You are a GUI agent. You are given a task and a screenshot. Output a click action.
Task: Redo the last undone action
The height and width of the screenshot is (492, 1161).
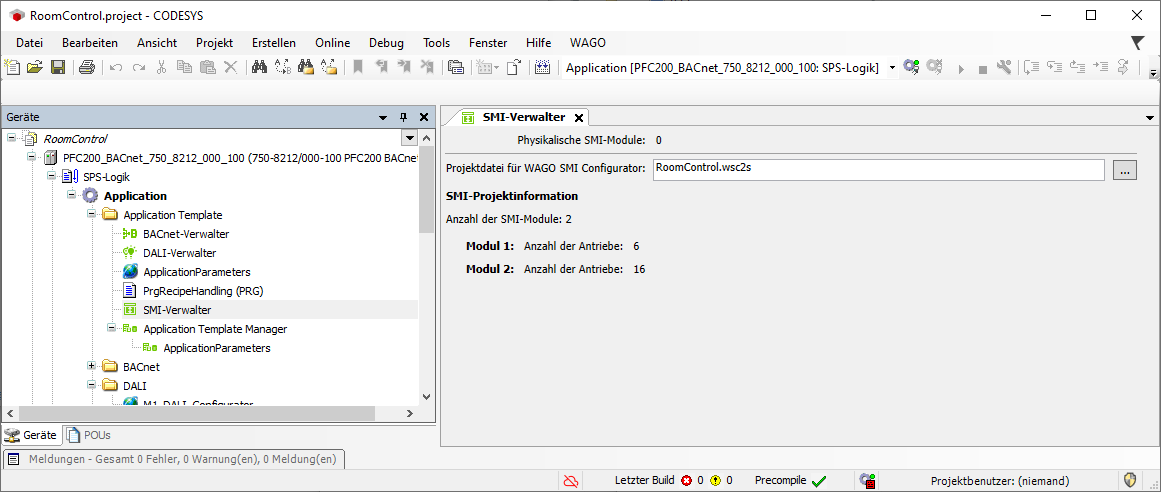point(138,67)
